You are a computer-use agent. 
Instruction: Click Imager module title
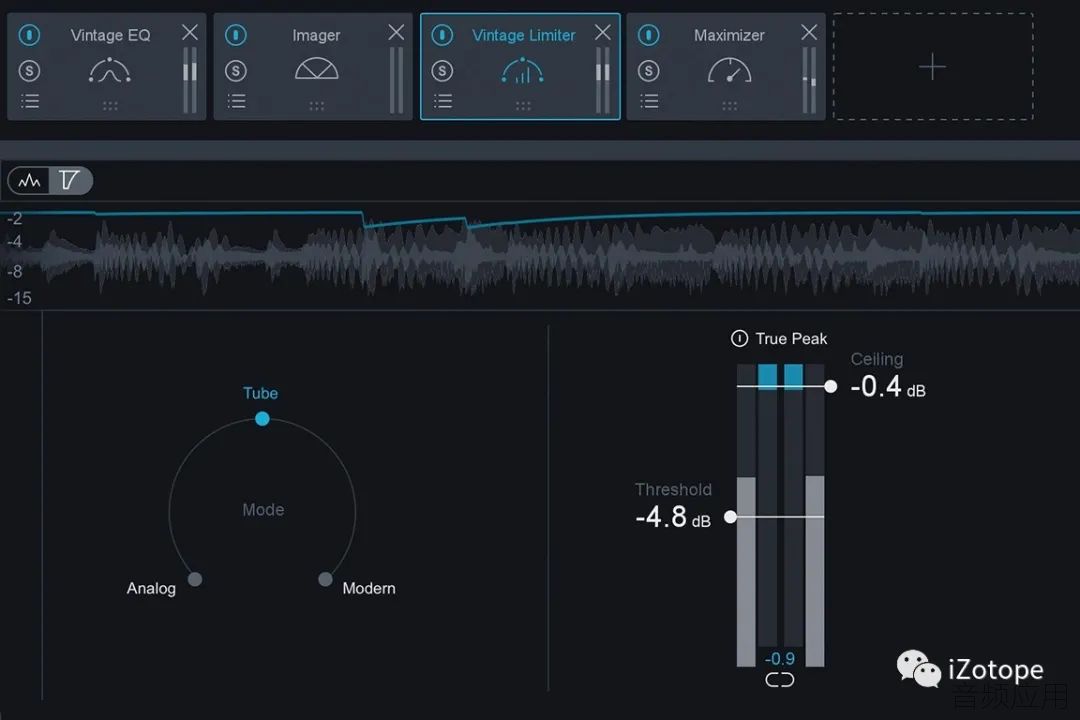click(316, 34)
